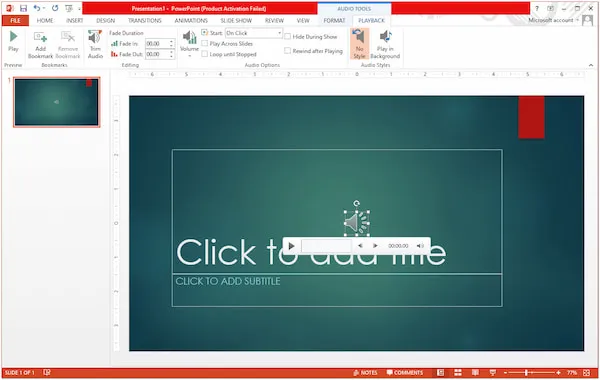This screenshot has height=380, width=600.
Task: Start Slide Show from status bar icon
Action: tap(493, 373)
